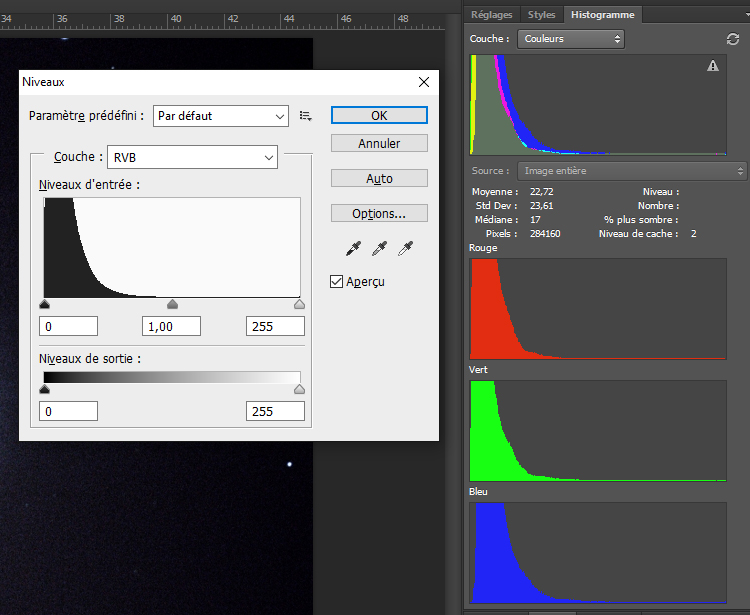Screen dimensions: 750x615
Task: Grab the output black level slider
Action: (44, 389)
